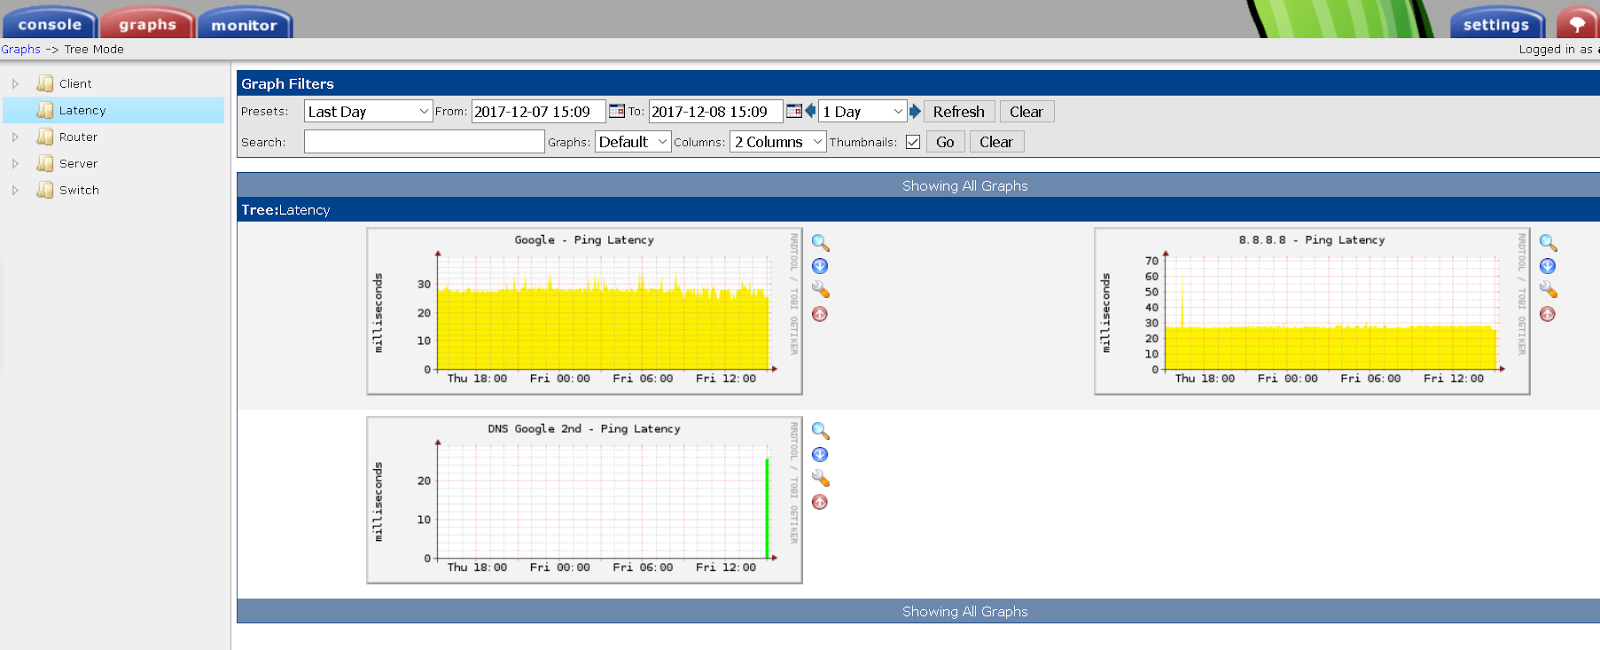This screenshot has height=650, width=1600.
Task: Open the Google Ping Latency graph thumbnail
Action: click(585, 311)
